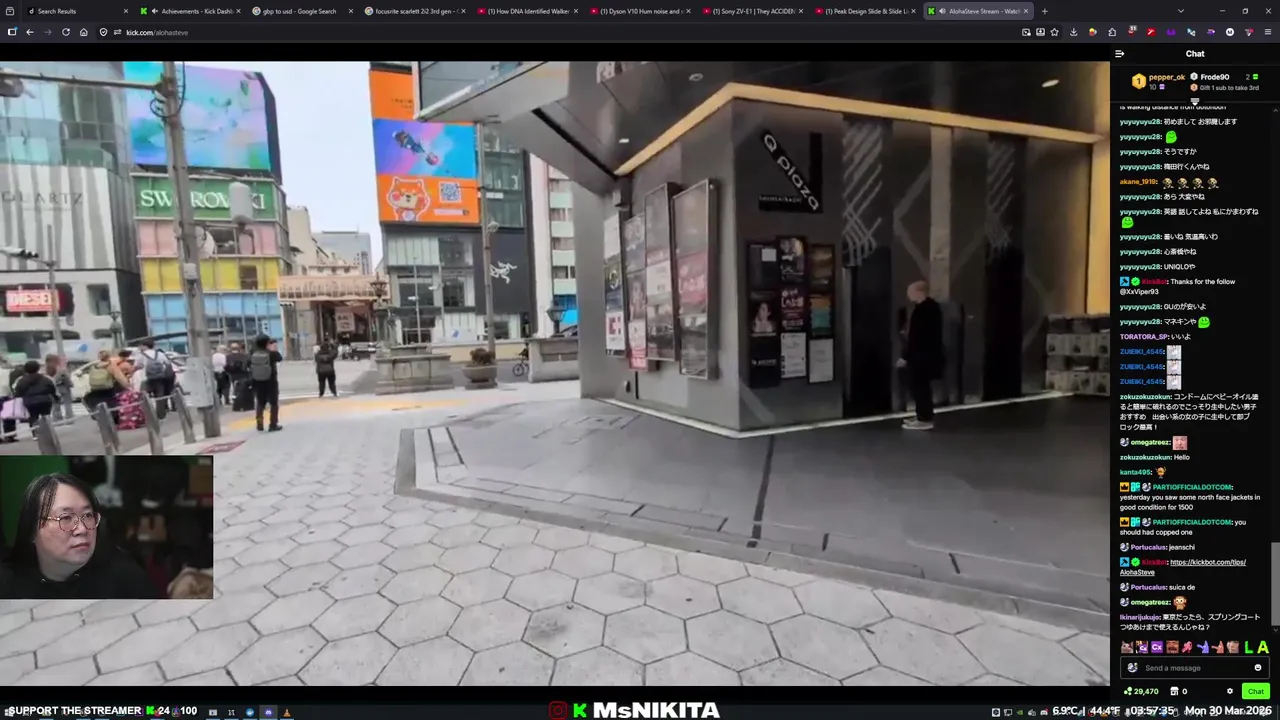Image resolution: width=1280 pixels, height=720 pixels.
Task: Click Discord icon in taskbar
Action: click(x=267, y=712)
